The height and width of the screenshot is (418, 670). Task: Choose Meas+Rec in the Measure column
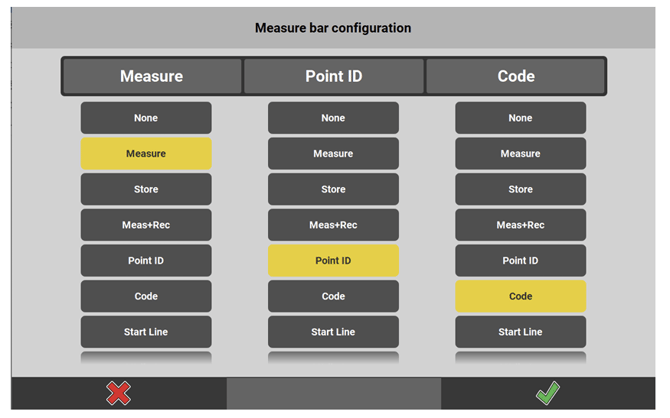click(146, 225)
